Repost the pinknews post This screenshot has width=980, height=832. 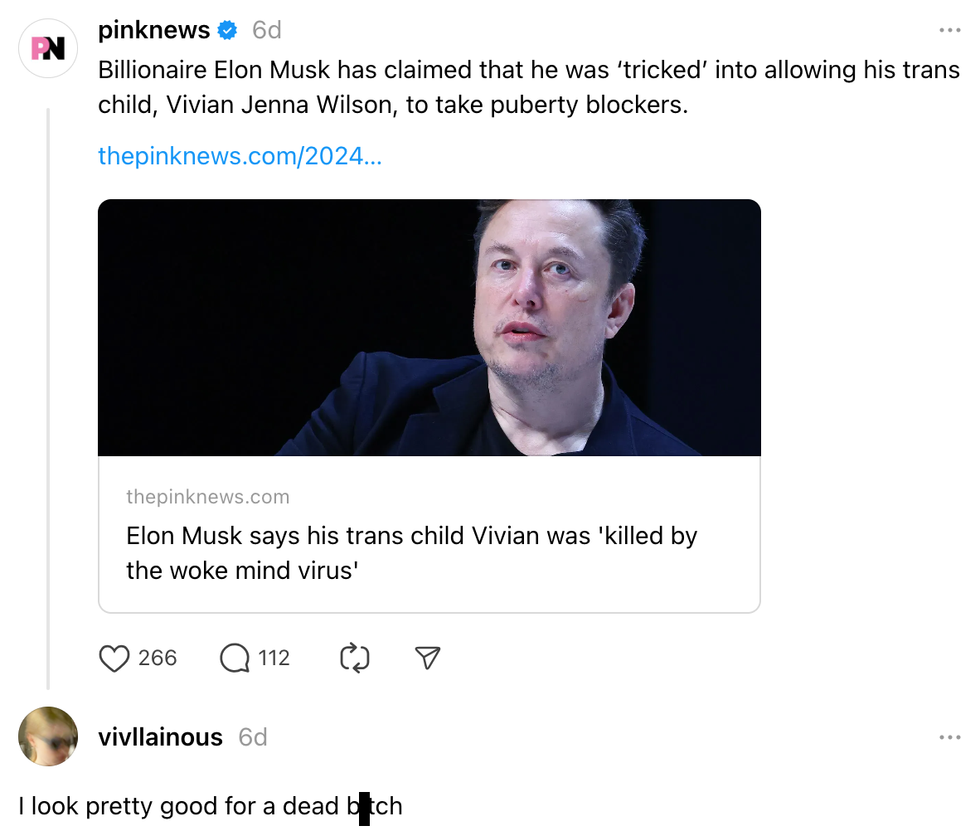click(355, 658)
